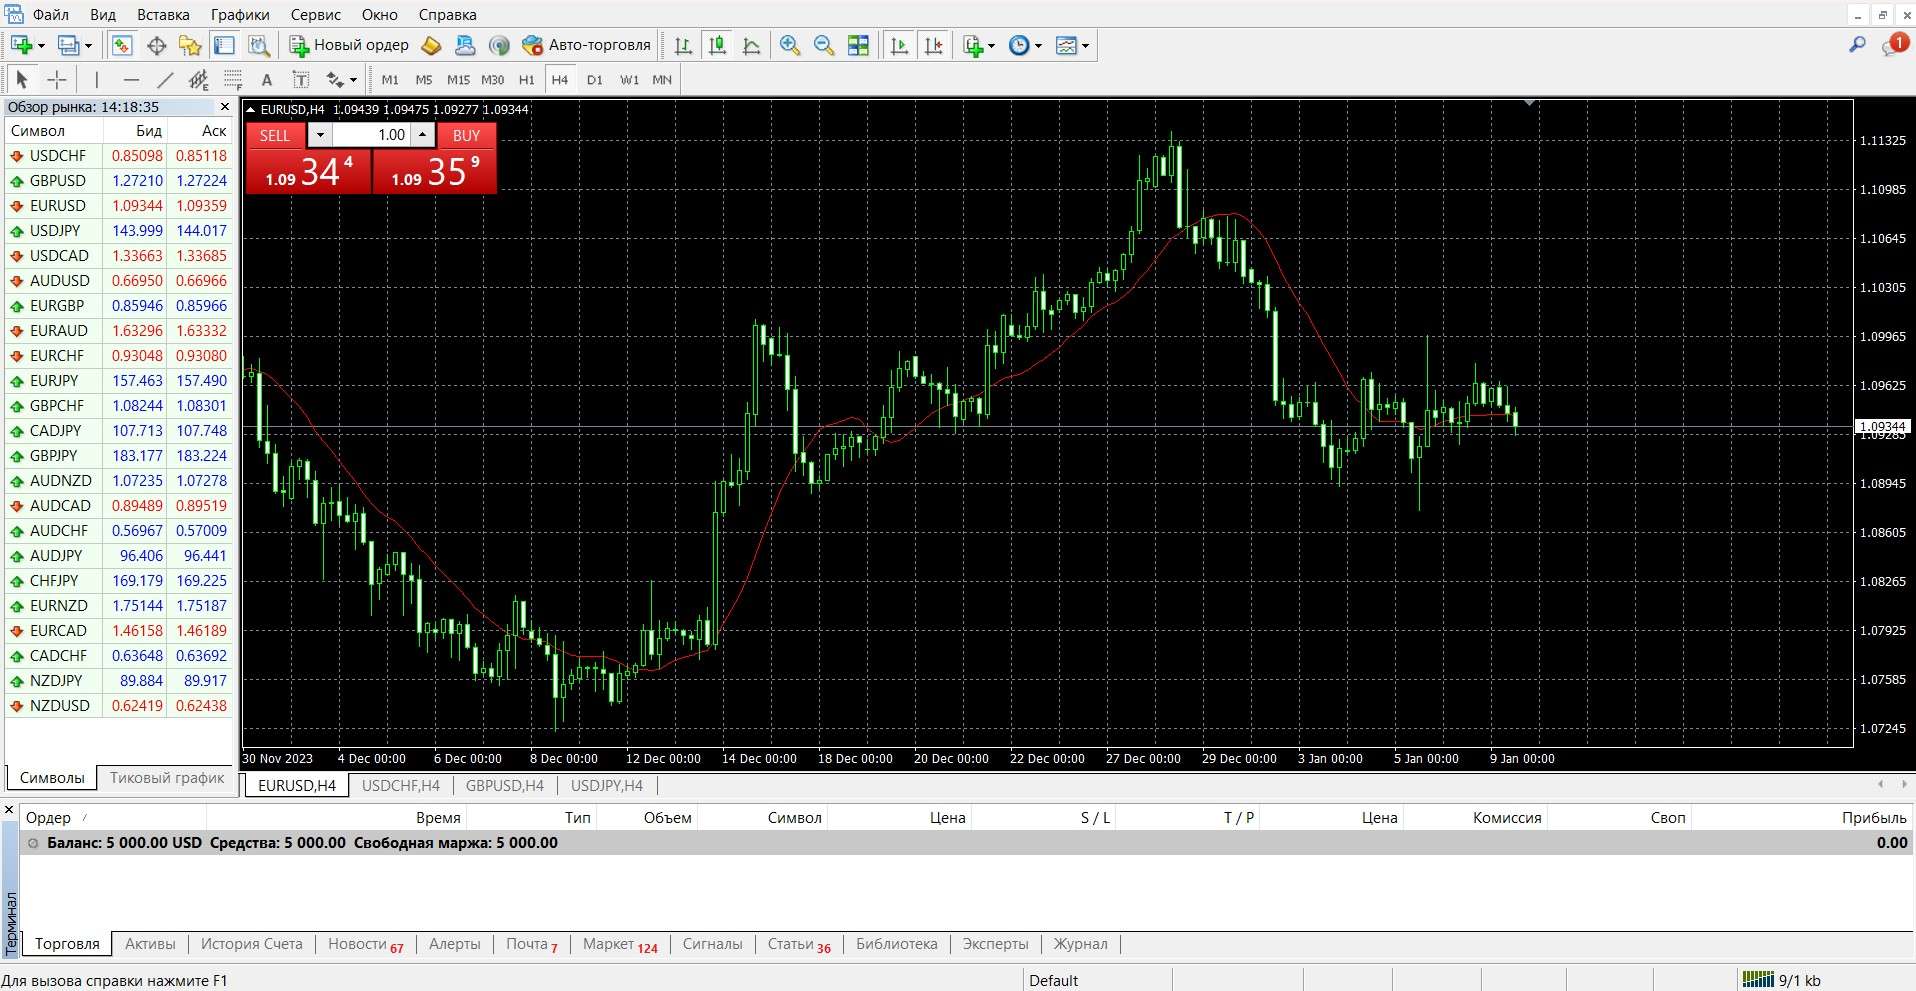Open the search magnifier in the toolbar

pos(1857,45)
